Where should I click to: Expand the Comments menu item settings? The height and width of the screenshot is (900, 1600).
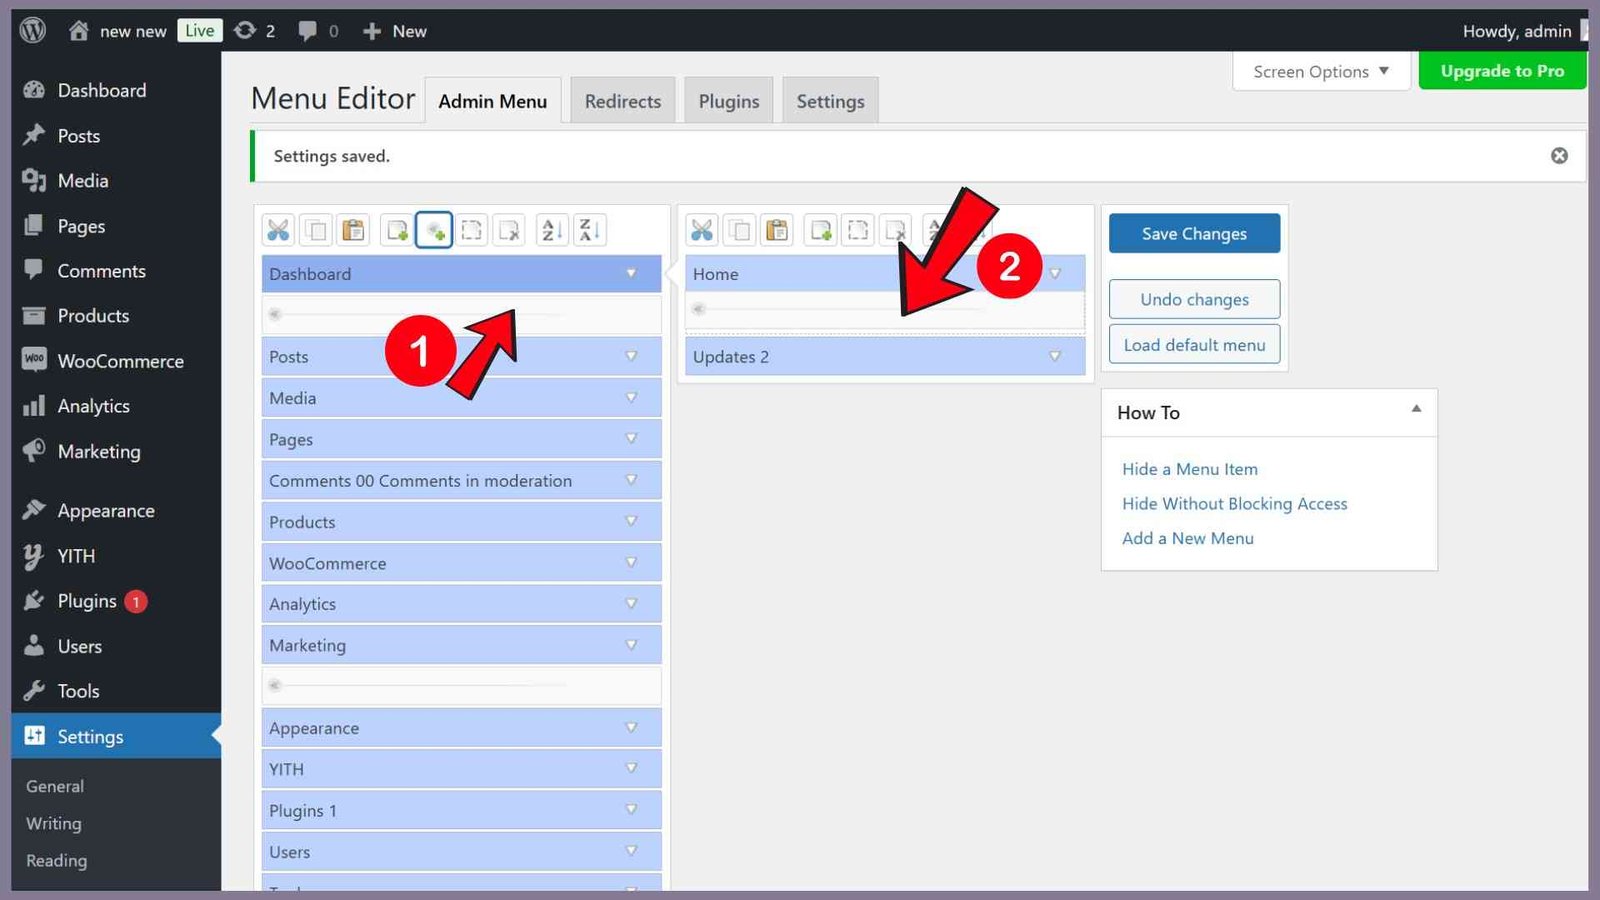[631, 480]
